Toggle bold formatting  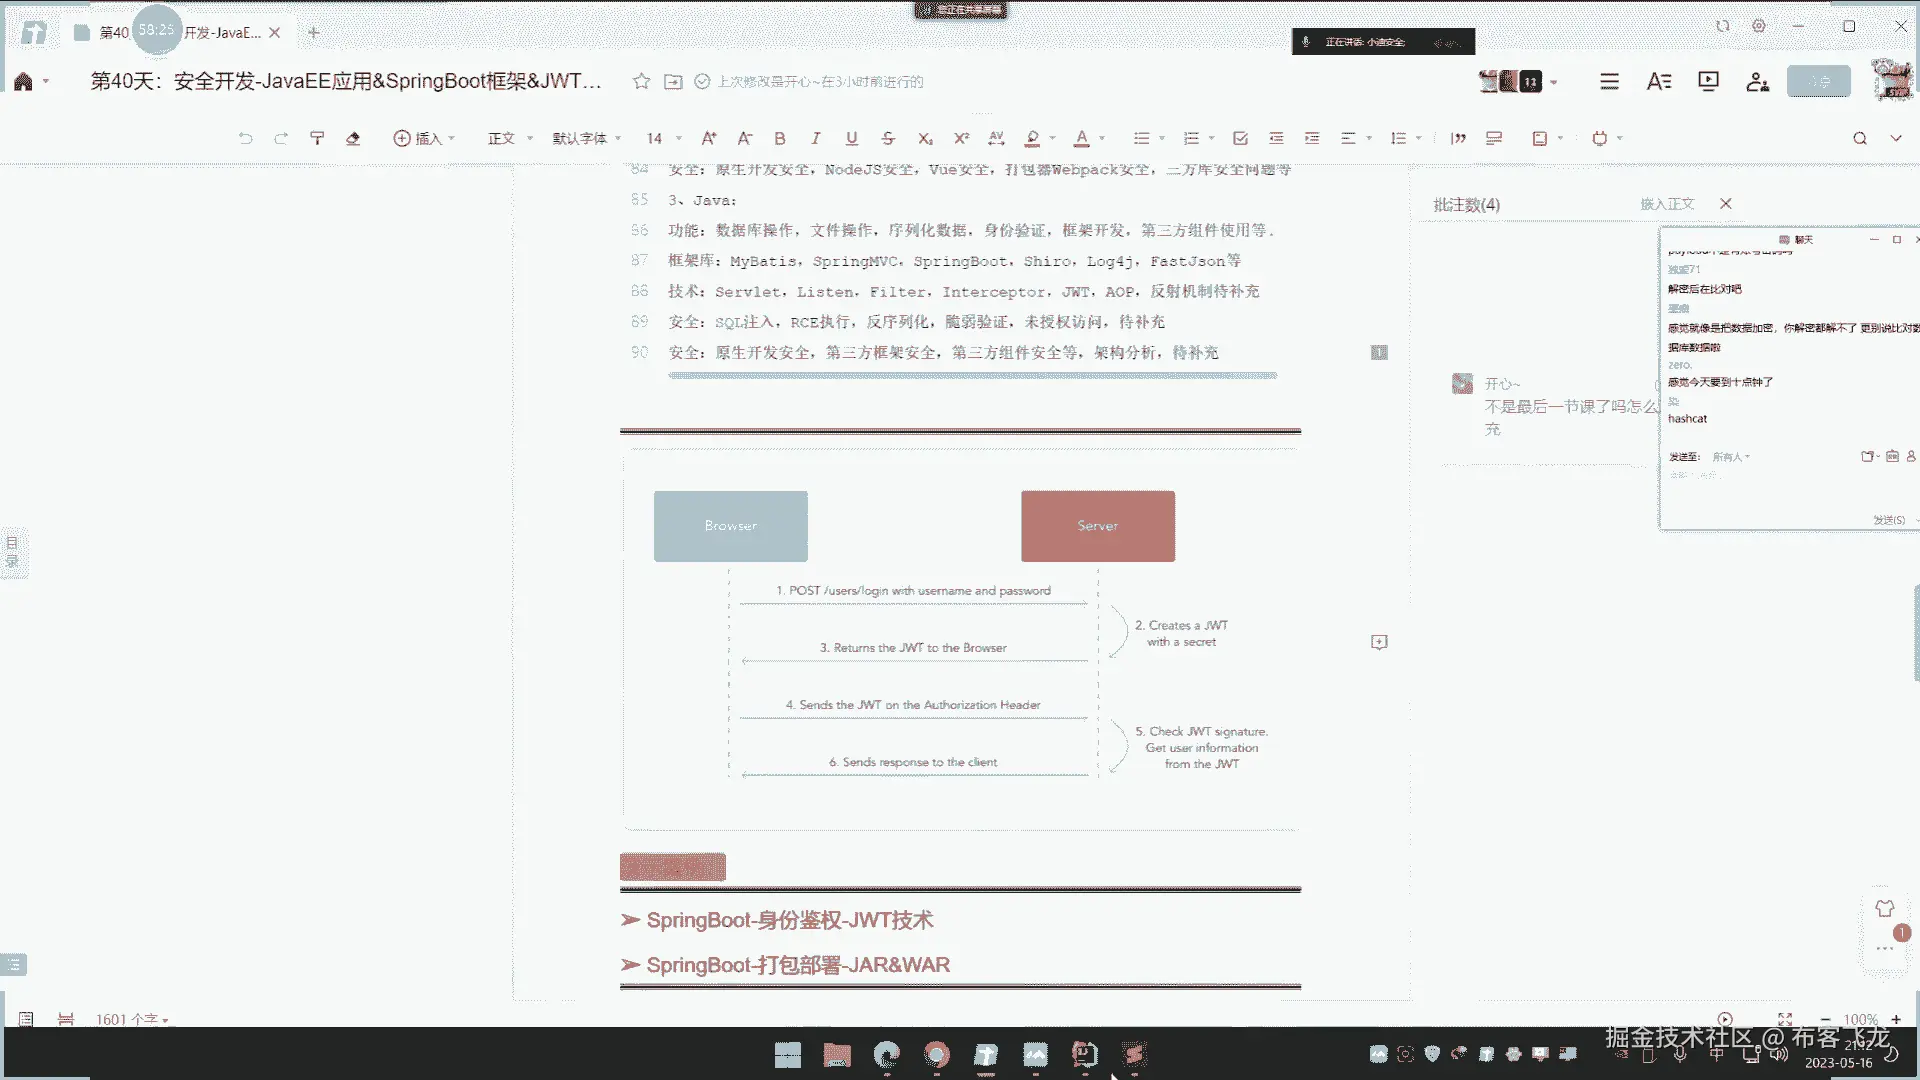pyautogui.click(x=780, y=138)
